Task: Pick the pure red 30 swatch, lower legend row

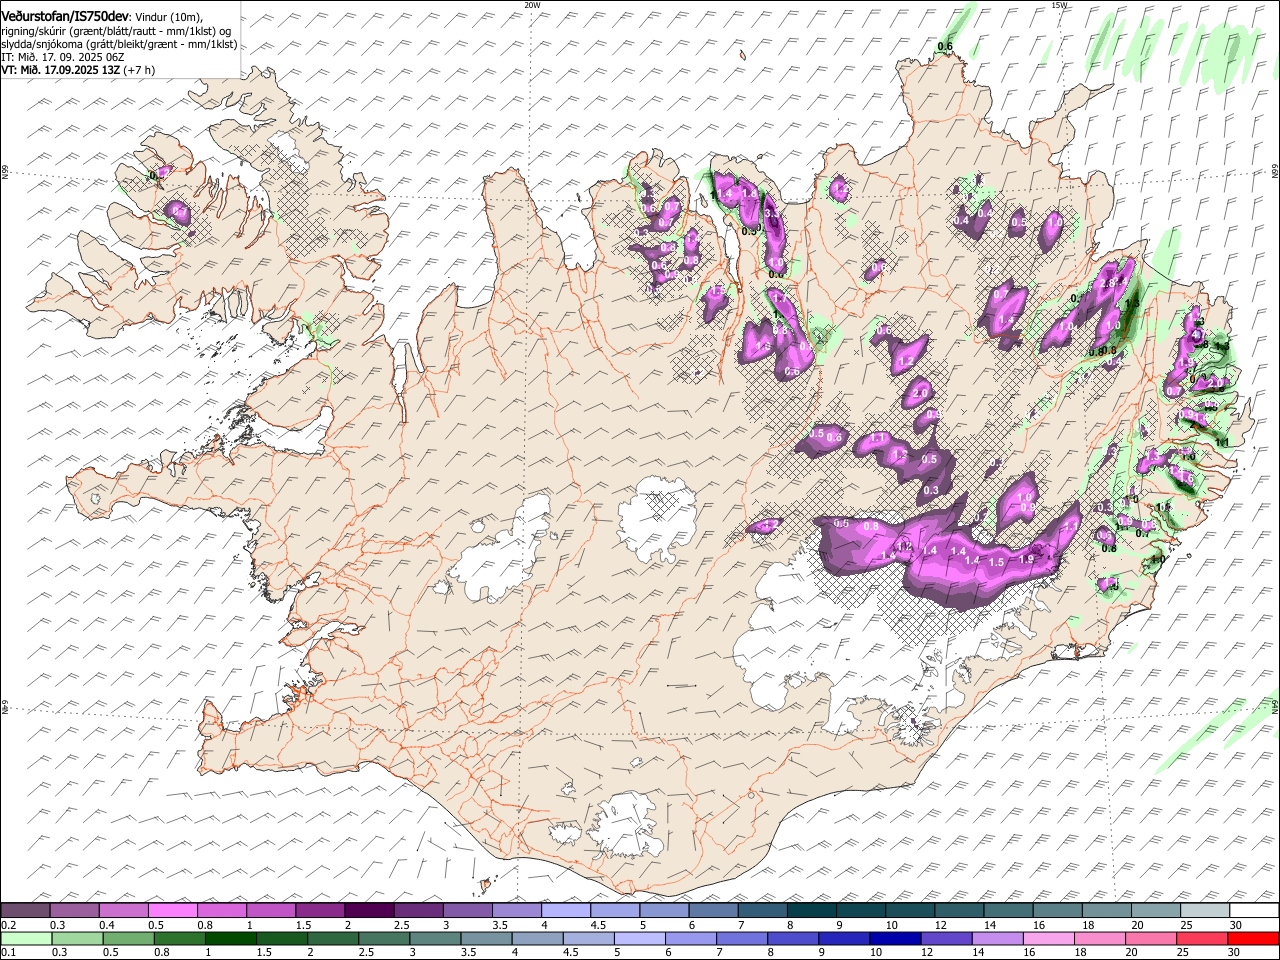Action: pyautogui.click(x=1253, y=938)
